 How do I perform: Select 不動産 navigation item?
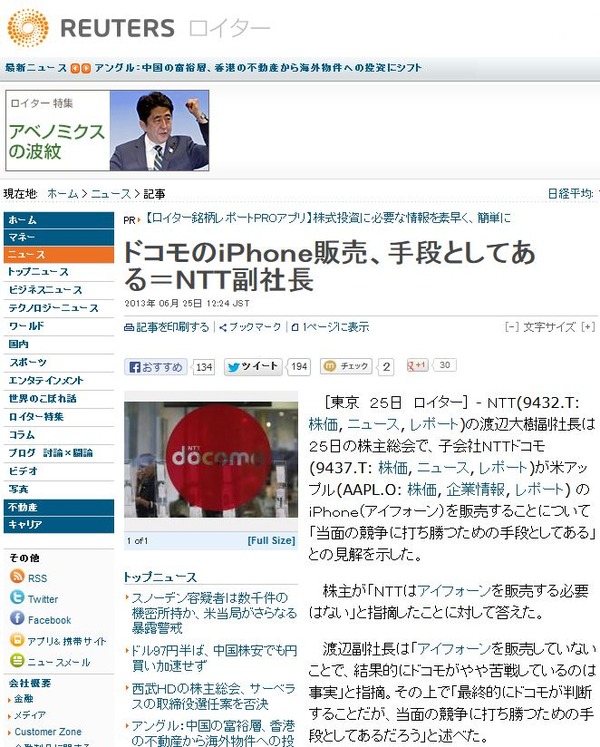point(59,507)
